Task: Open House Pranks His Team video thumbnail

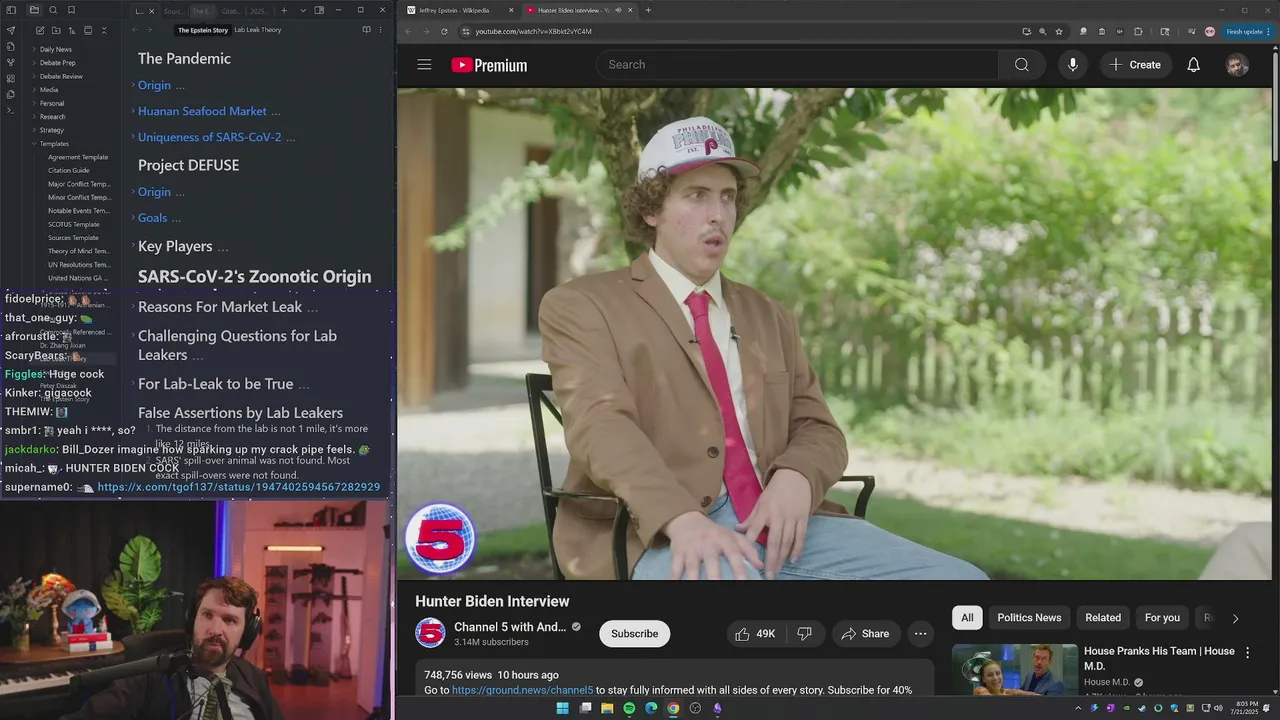Action: pyautogui.click(x=1015, y=670)
